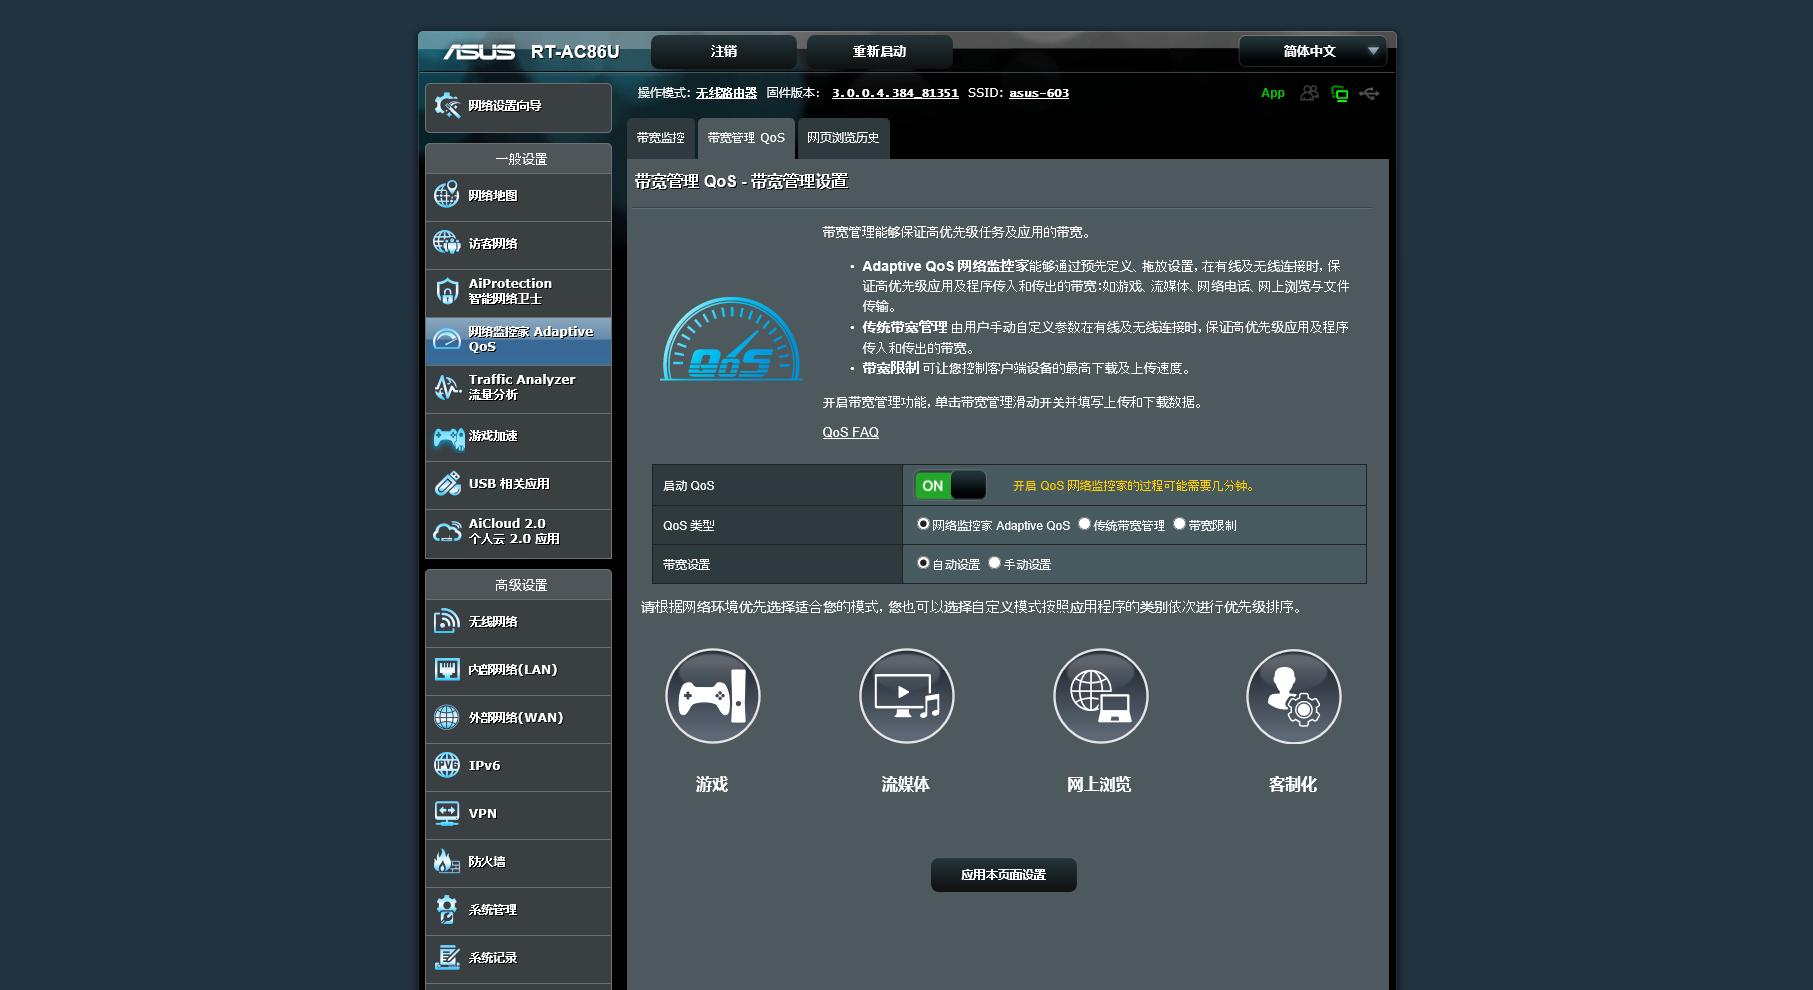
Task: Open the 简体中文 language dropdown
Action: pyautogui.click(x=1311, y=51)
